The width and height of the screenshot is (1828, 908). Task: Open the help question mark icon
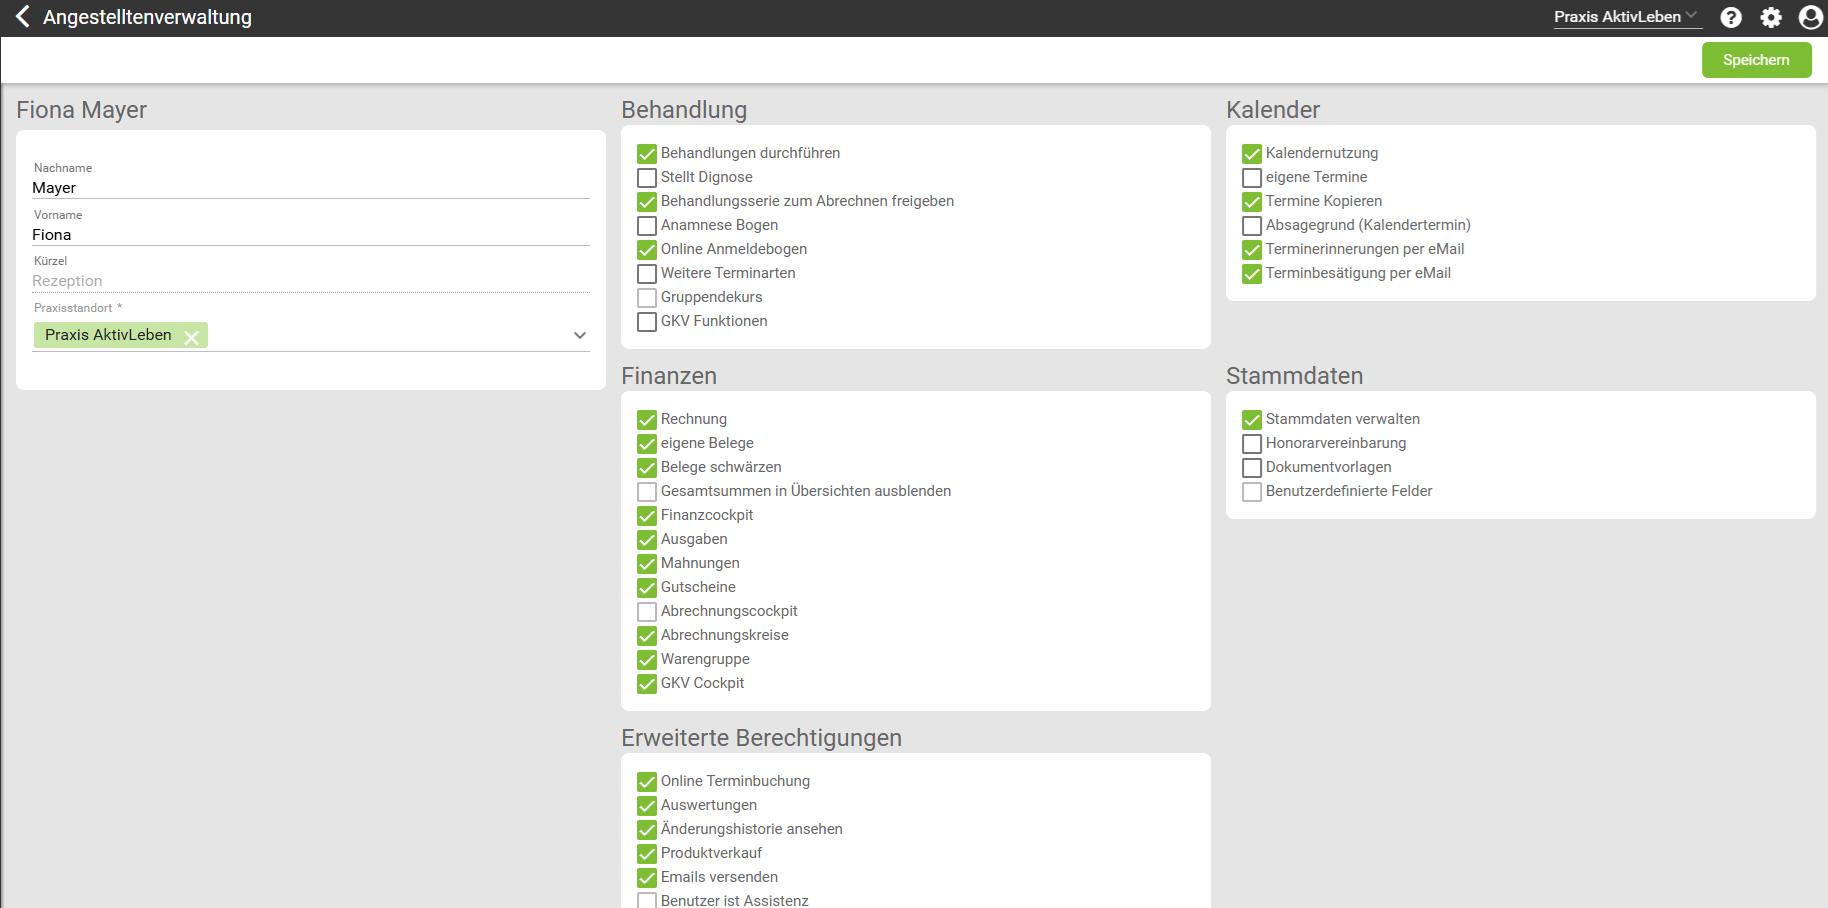[1731, 17]
